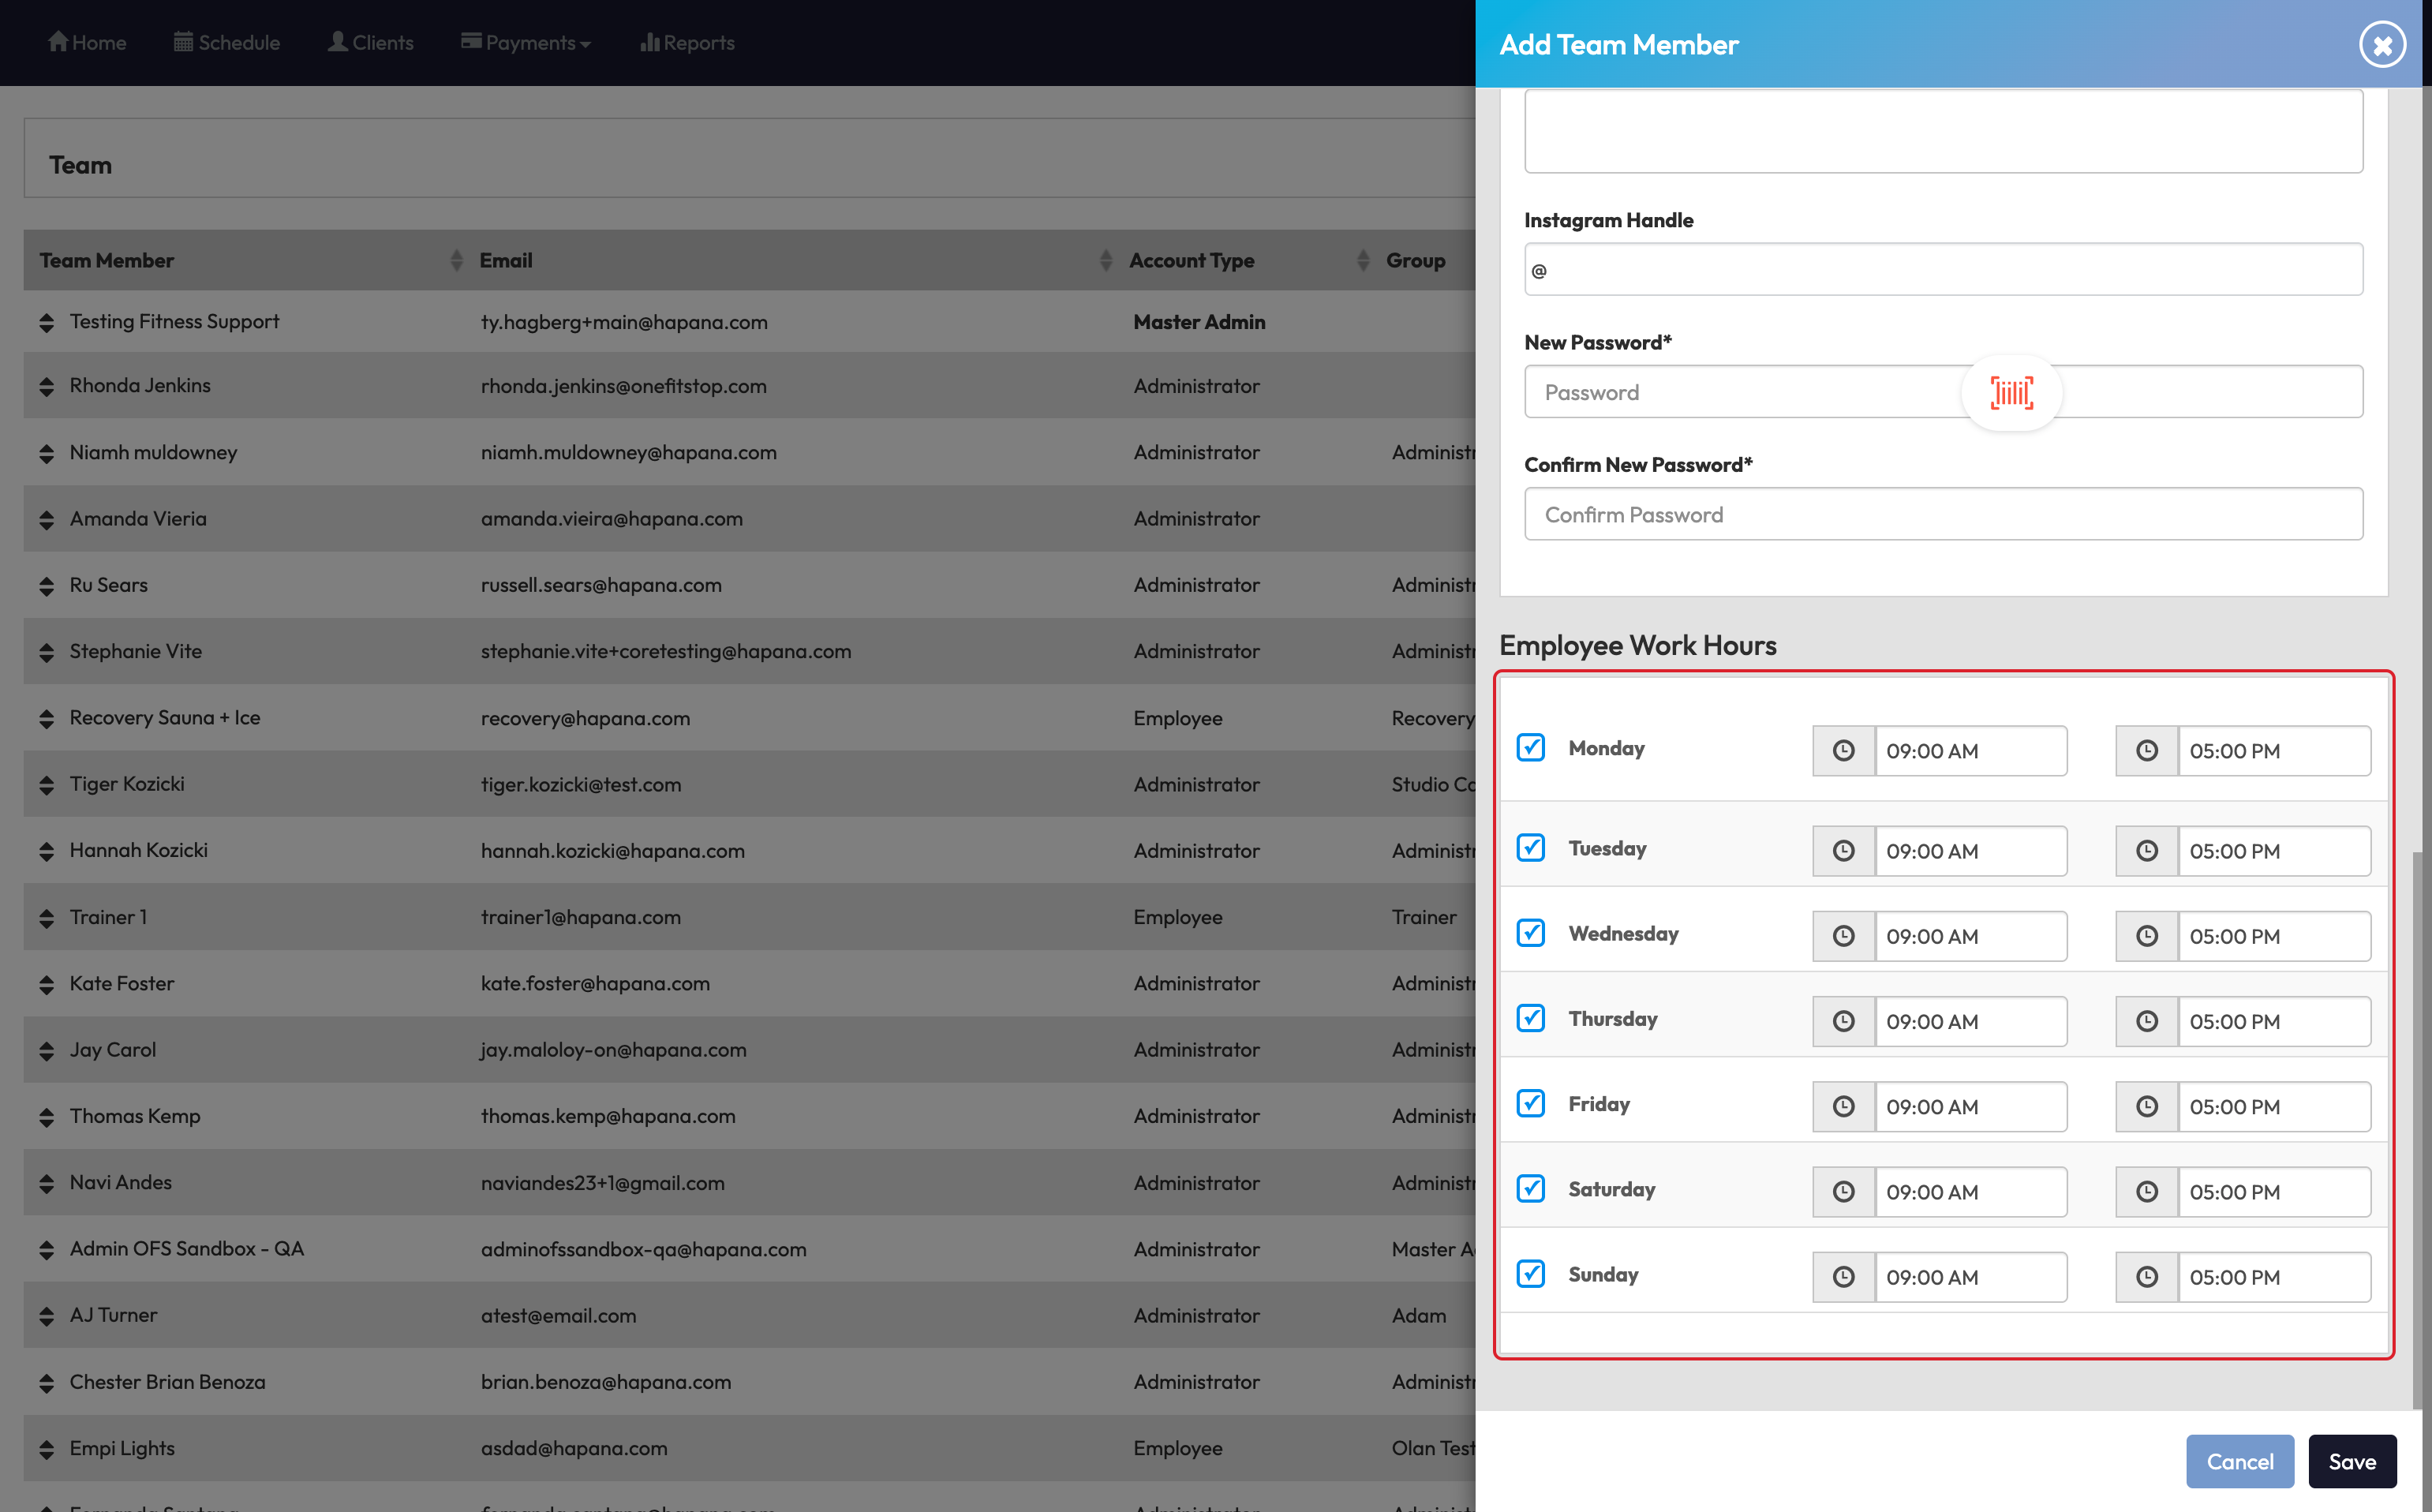Close the Add Team Member panel
Viewport: 2432px width, 1512px height.
[2382, 45]
